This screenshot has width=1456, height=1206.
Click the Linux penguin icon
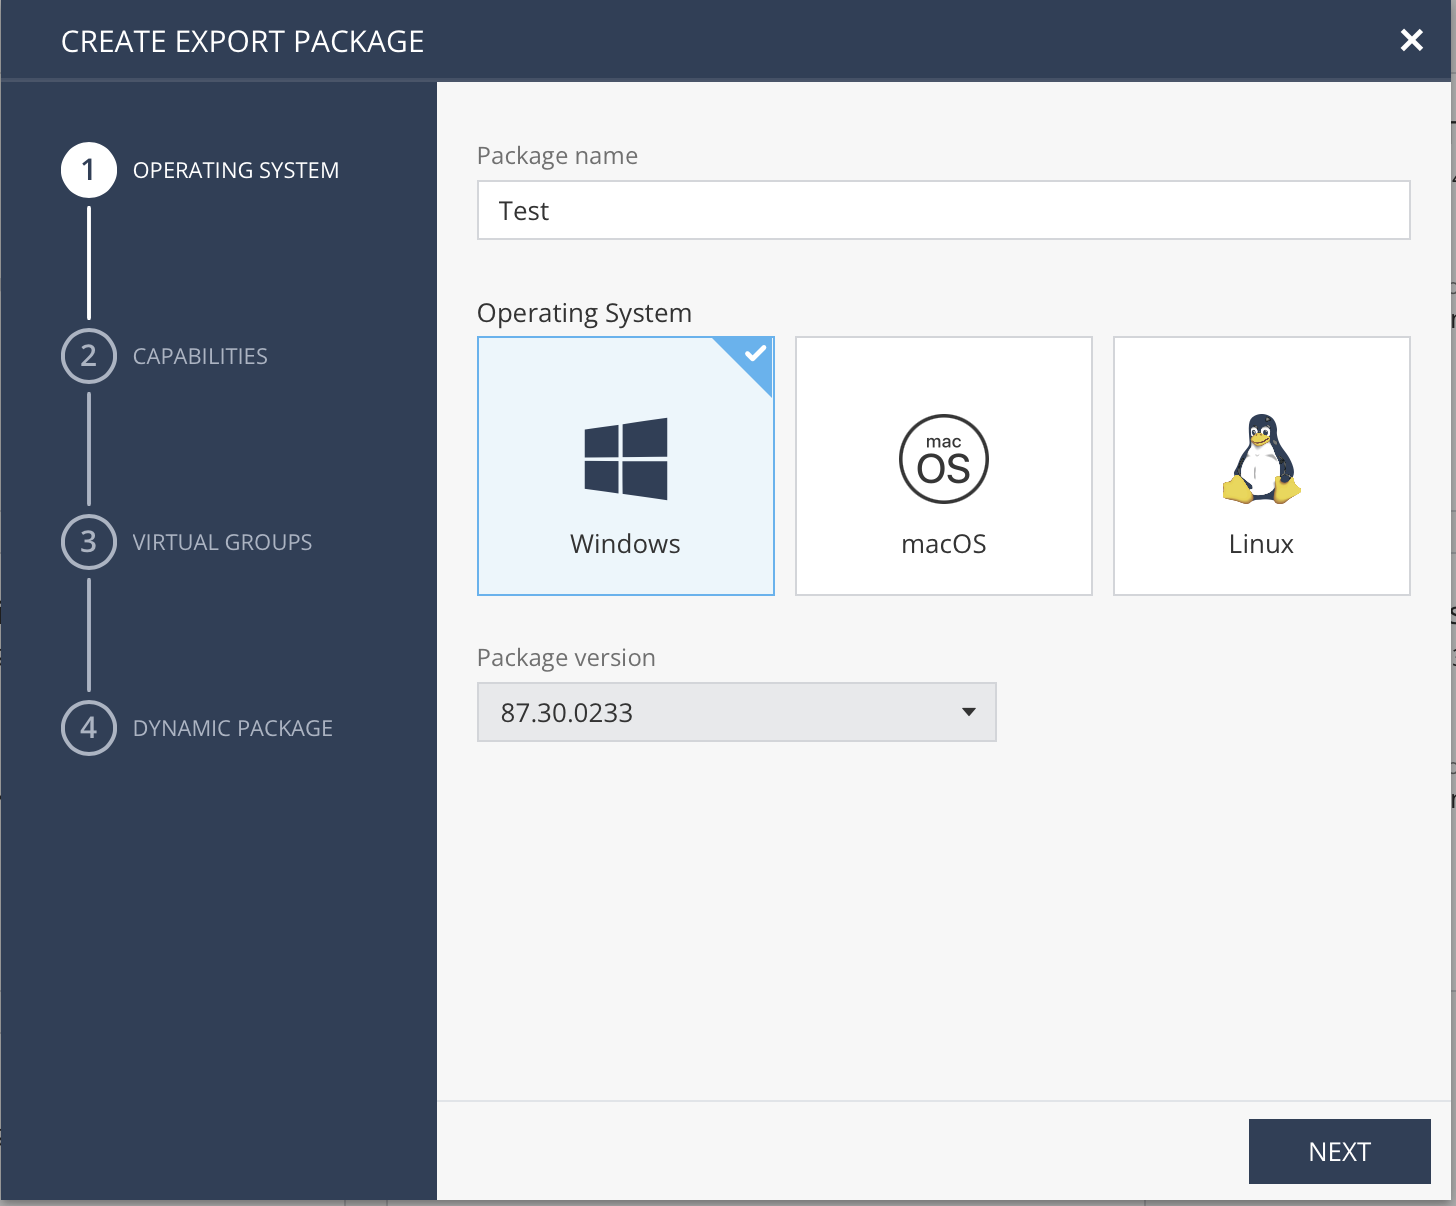pos(1262,458)
